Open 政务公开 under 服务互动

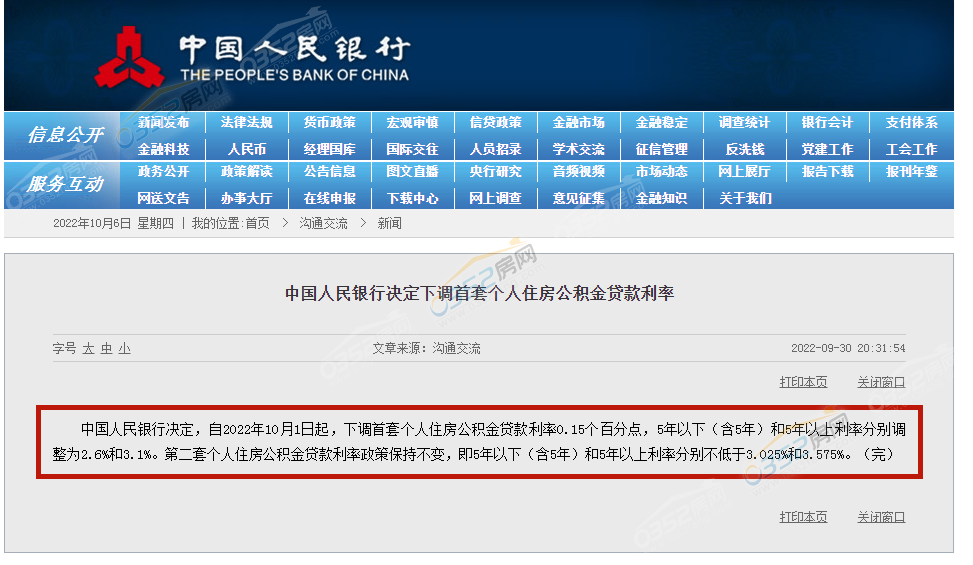coord(163,172)
